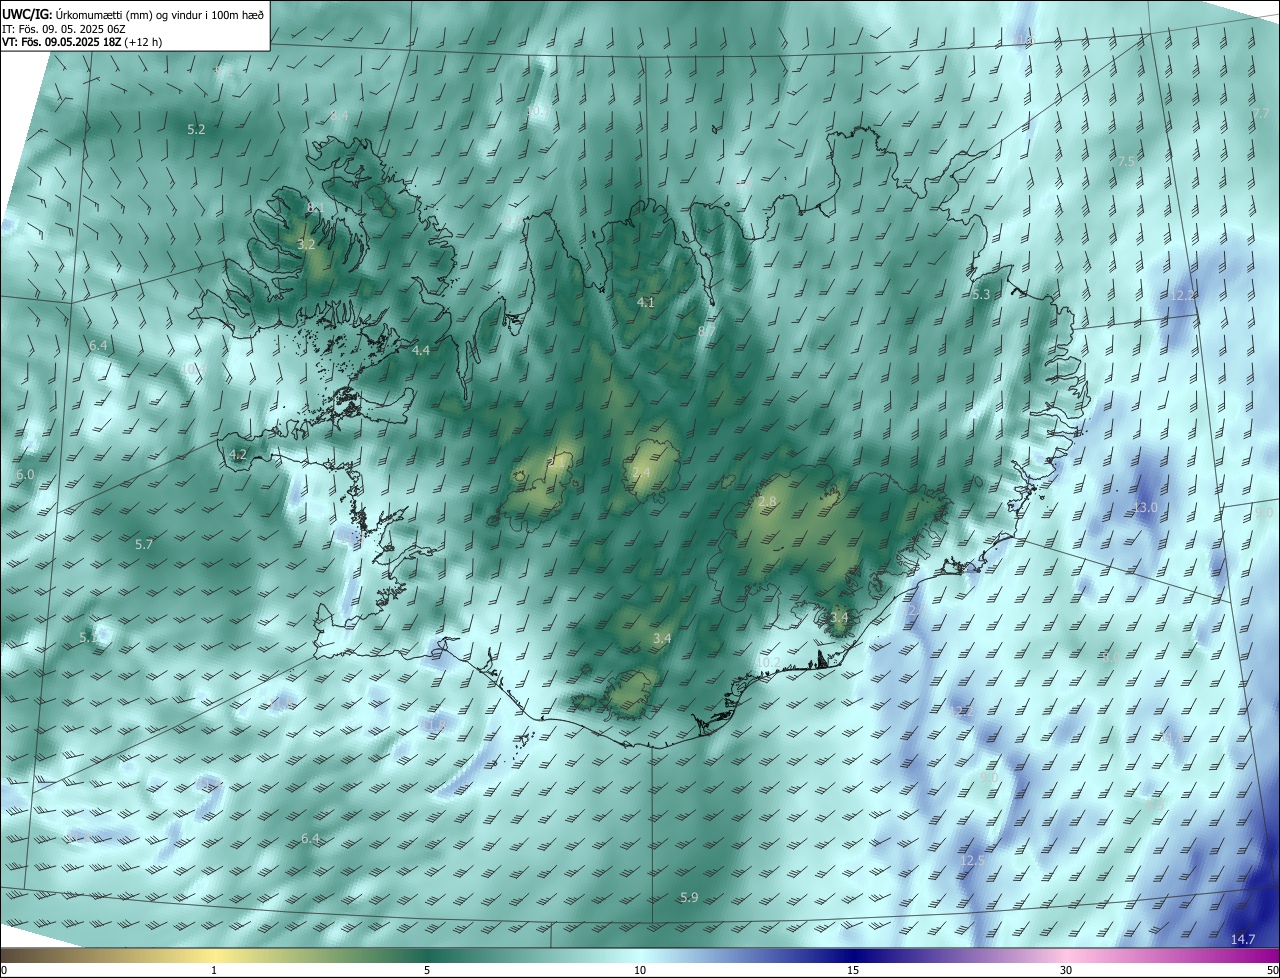Click the 5.3 value label in the northeast
Image resolution: width=1280 pixels, height=978 pixels.
click(981, 295)
